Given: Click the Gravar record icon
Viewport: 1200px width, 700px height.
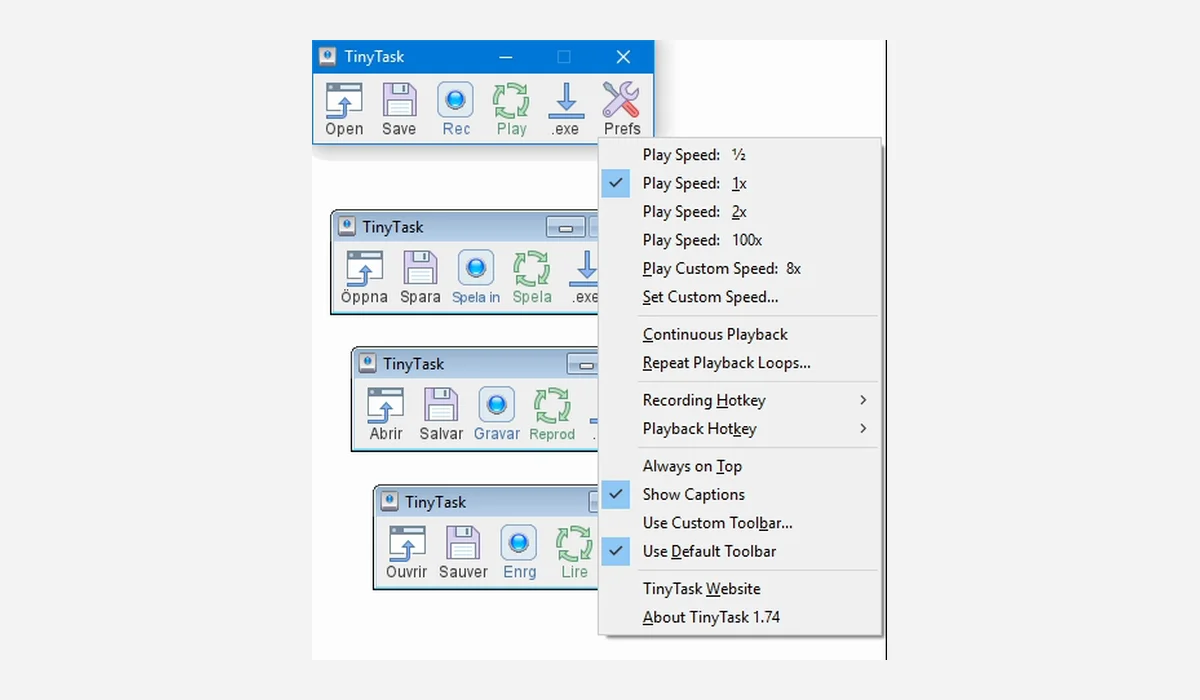Looking at the screenshot, I should pyautogui.click(x=497, y=405).
